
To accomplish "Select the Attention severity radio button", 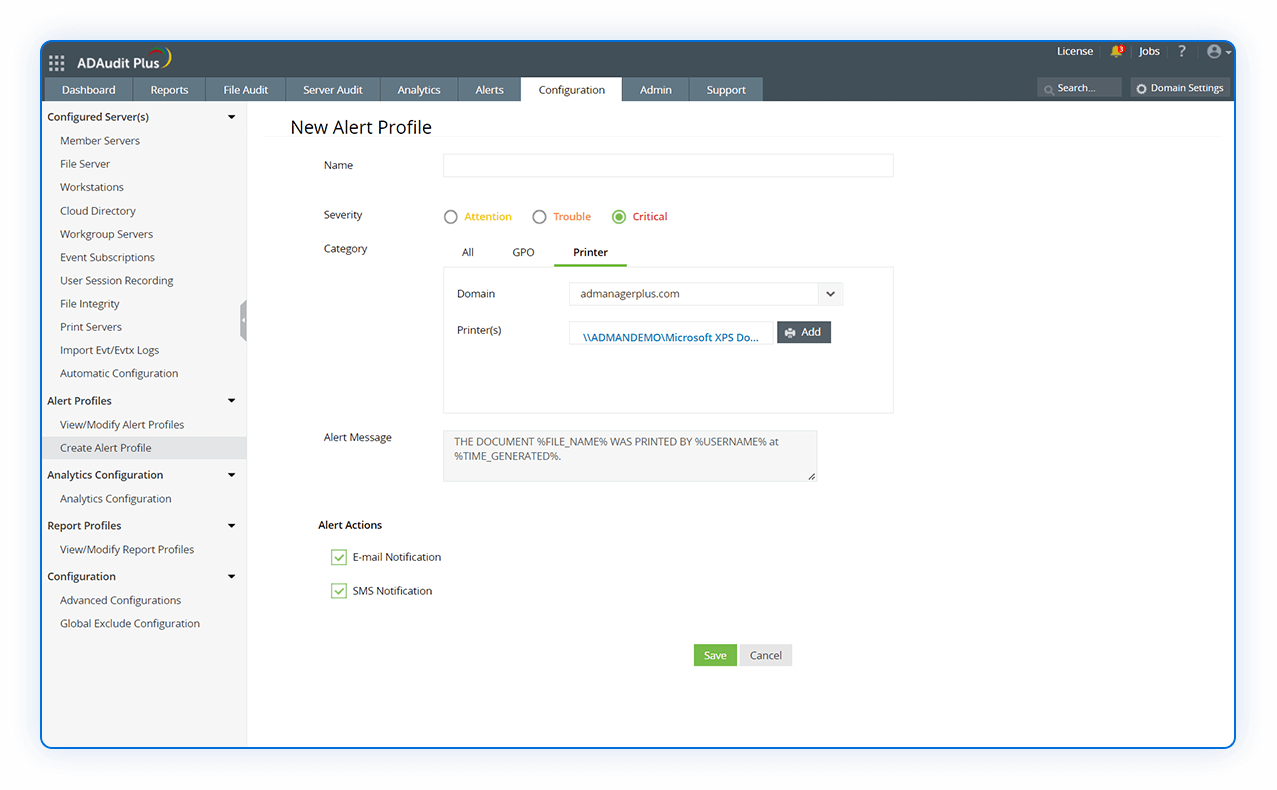I will pyautogui.click(x=451, y=217).
